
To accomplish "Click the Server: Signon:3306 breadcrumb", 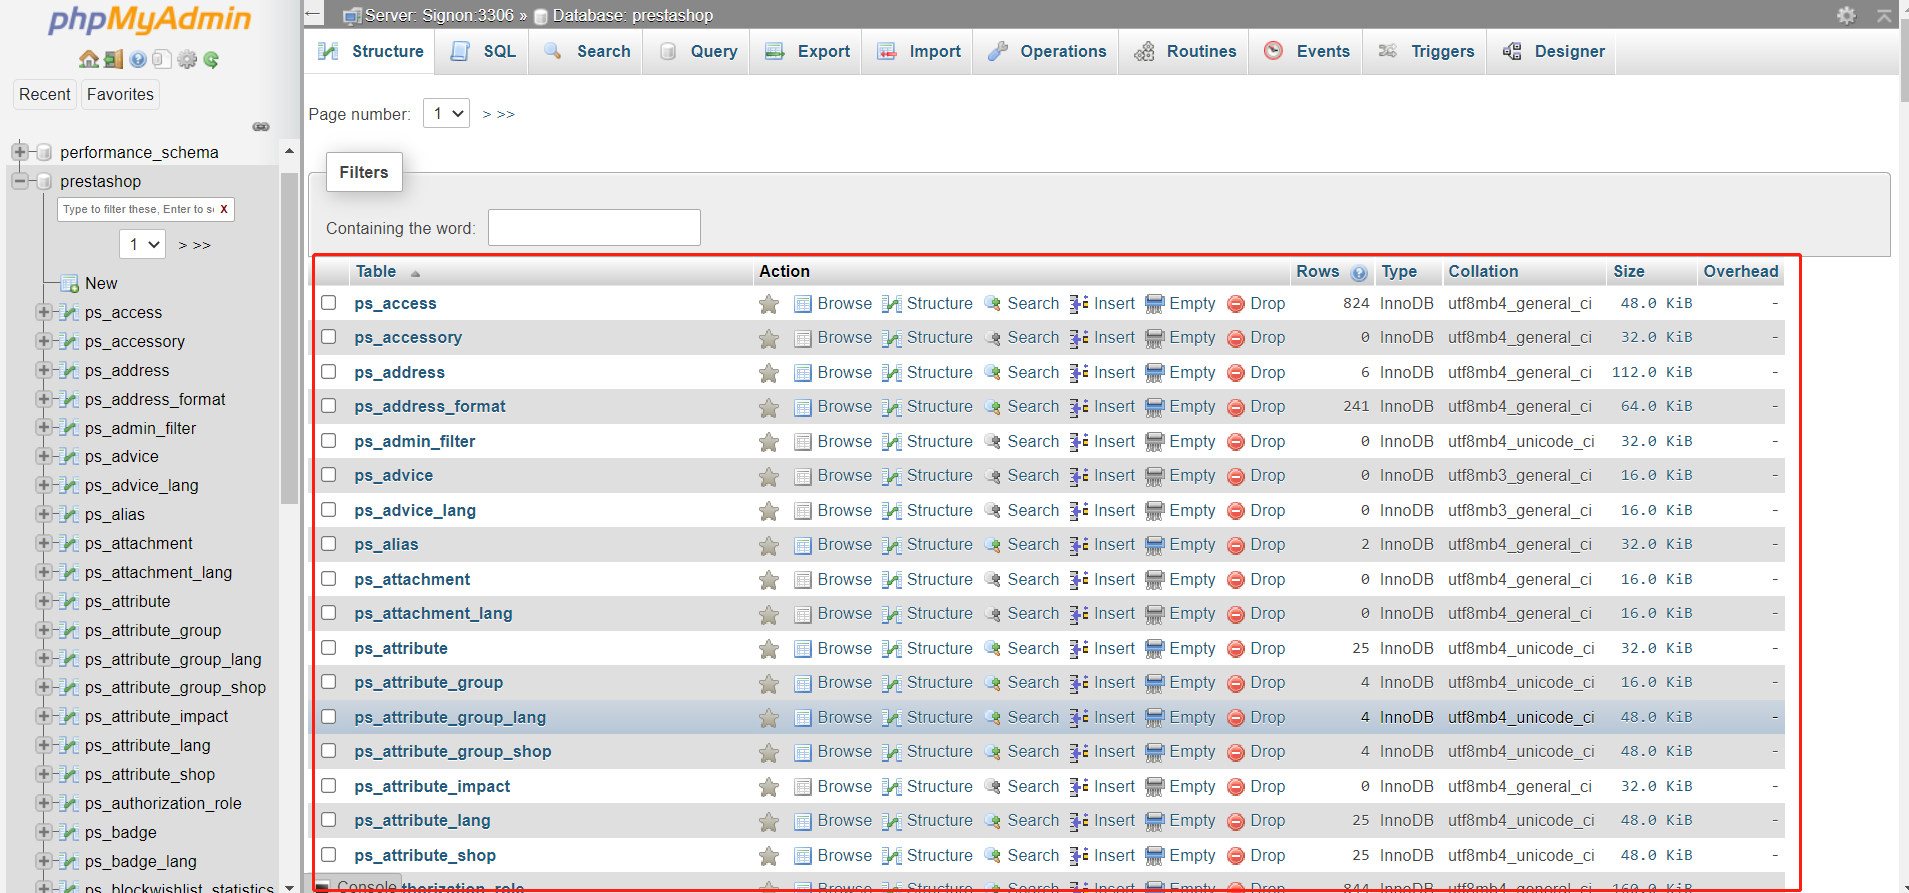I will point(439,15).
